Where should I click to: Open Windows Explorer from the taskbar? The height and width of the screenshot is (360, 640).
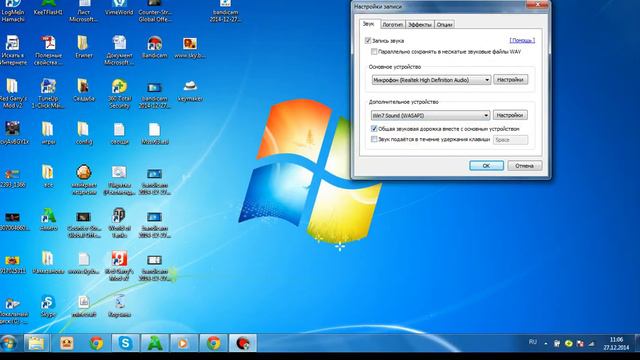[36, 343]
